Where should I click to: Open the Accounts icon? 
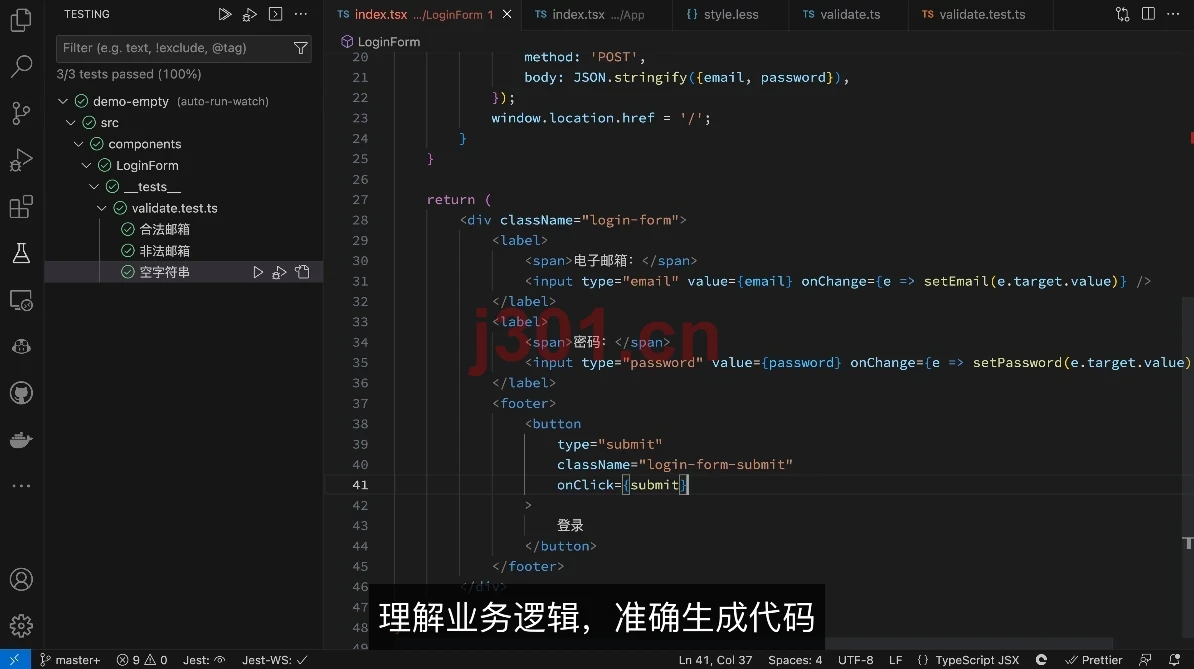tap(21, 579)
